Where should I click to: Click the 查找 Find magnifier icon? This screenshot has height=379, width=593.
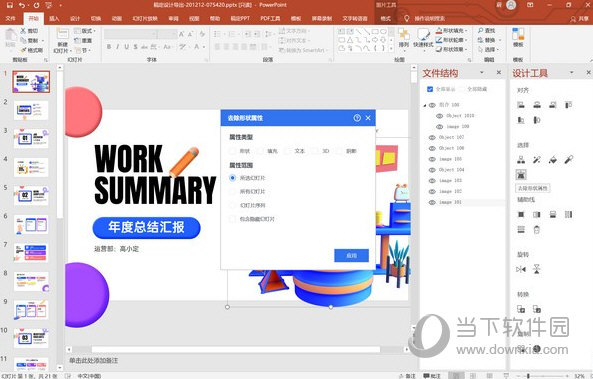click(x=481, y=31)
